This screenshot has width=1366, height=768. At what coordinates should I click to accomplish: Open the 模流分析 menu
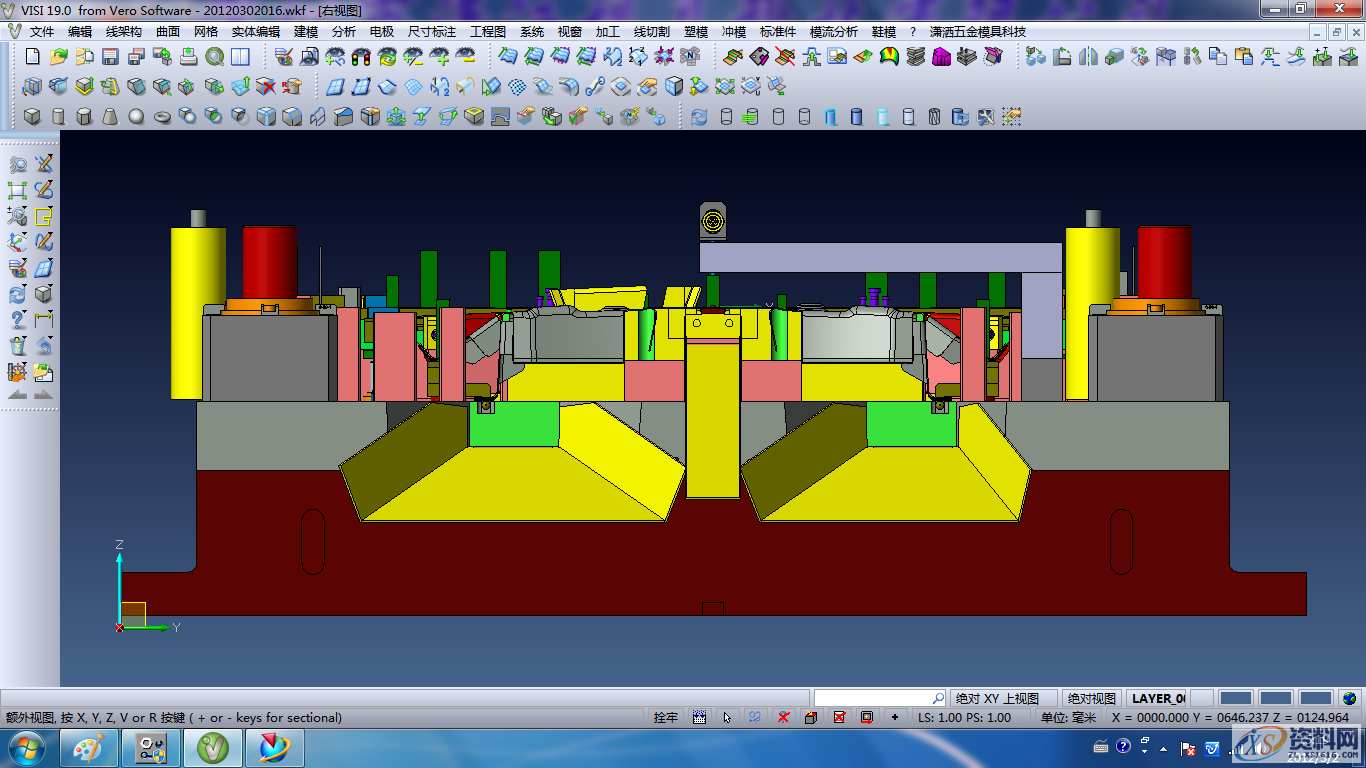[x=833, y=32]
